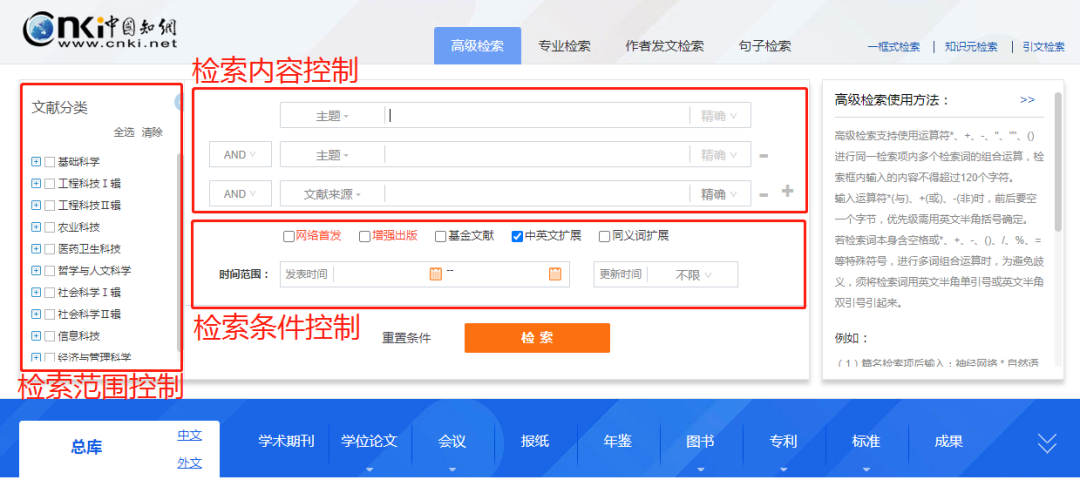Expand more databases with double chevron
Image resolution: width=1080 pixels, height=500 pixels.
[x=1047, y=444]
